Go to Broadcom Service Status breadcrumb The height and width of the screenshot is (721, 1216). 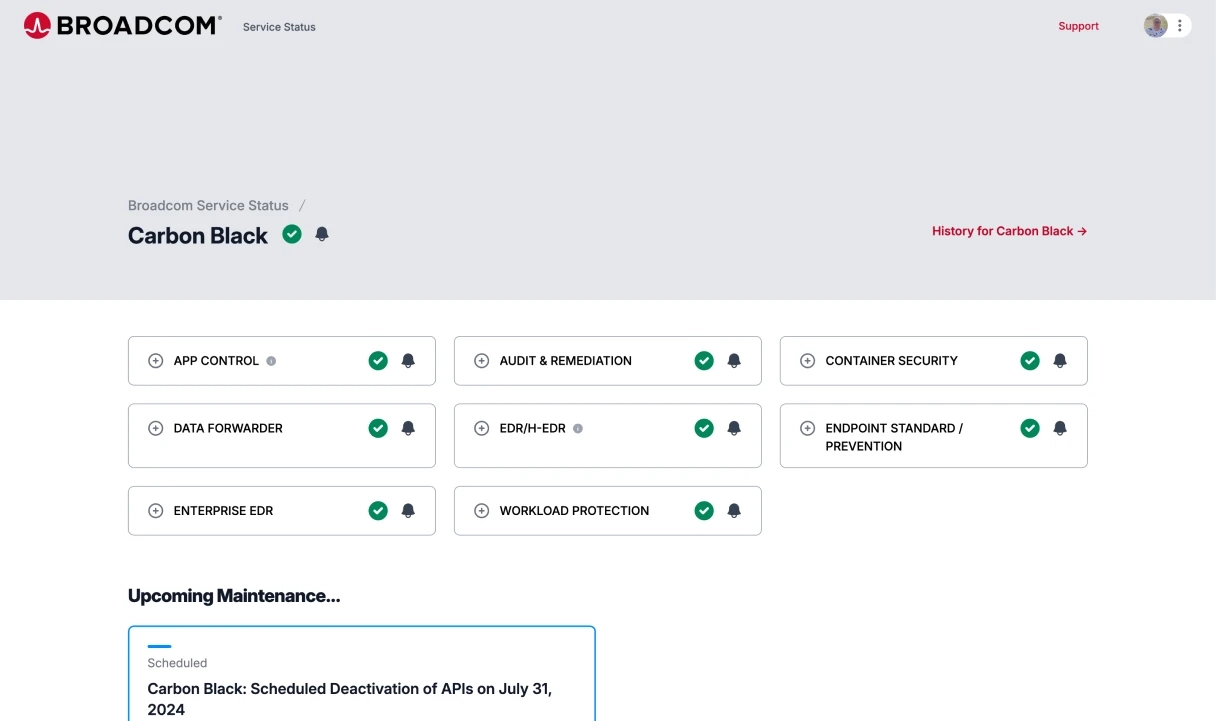coord(208,206)
